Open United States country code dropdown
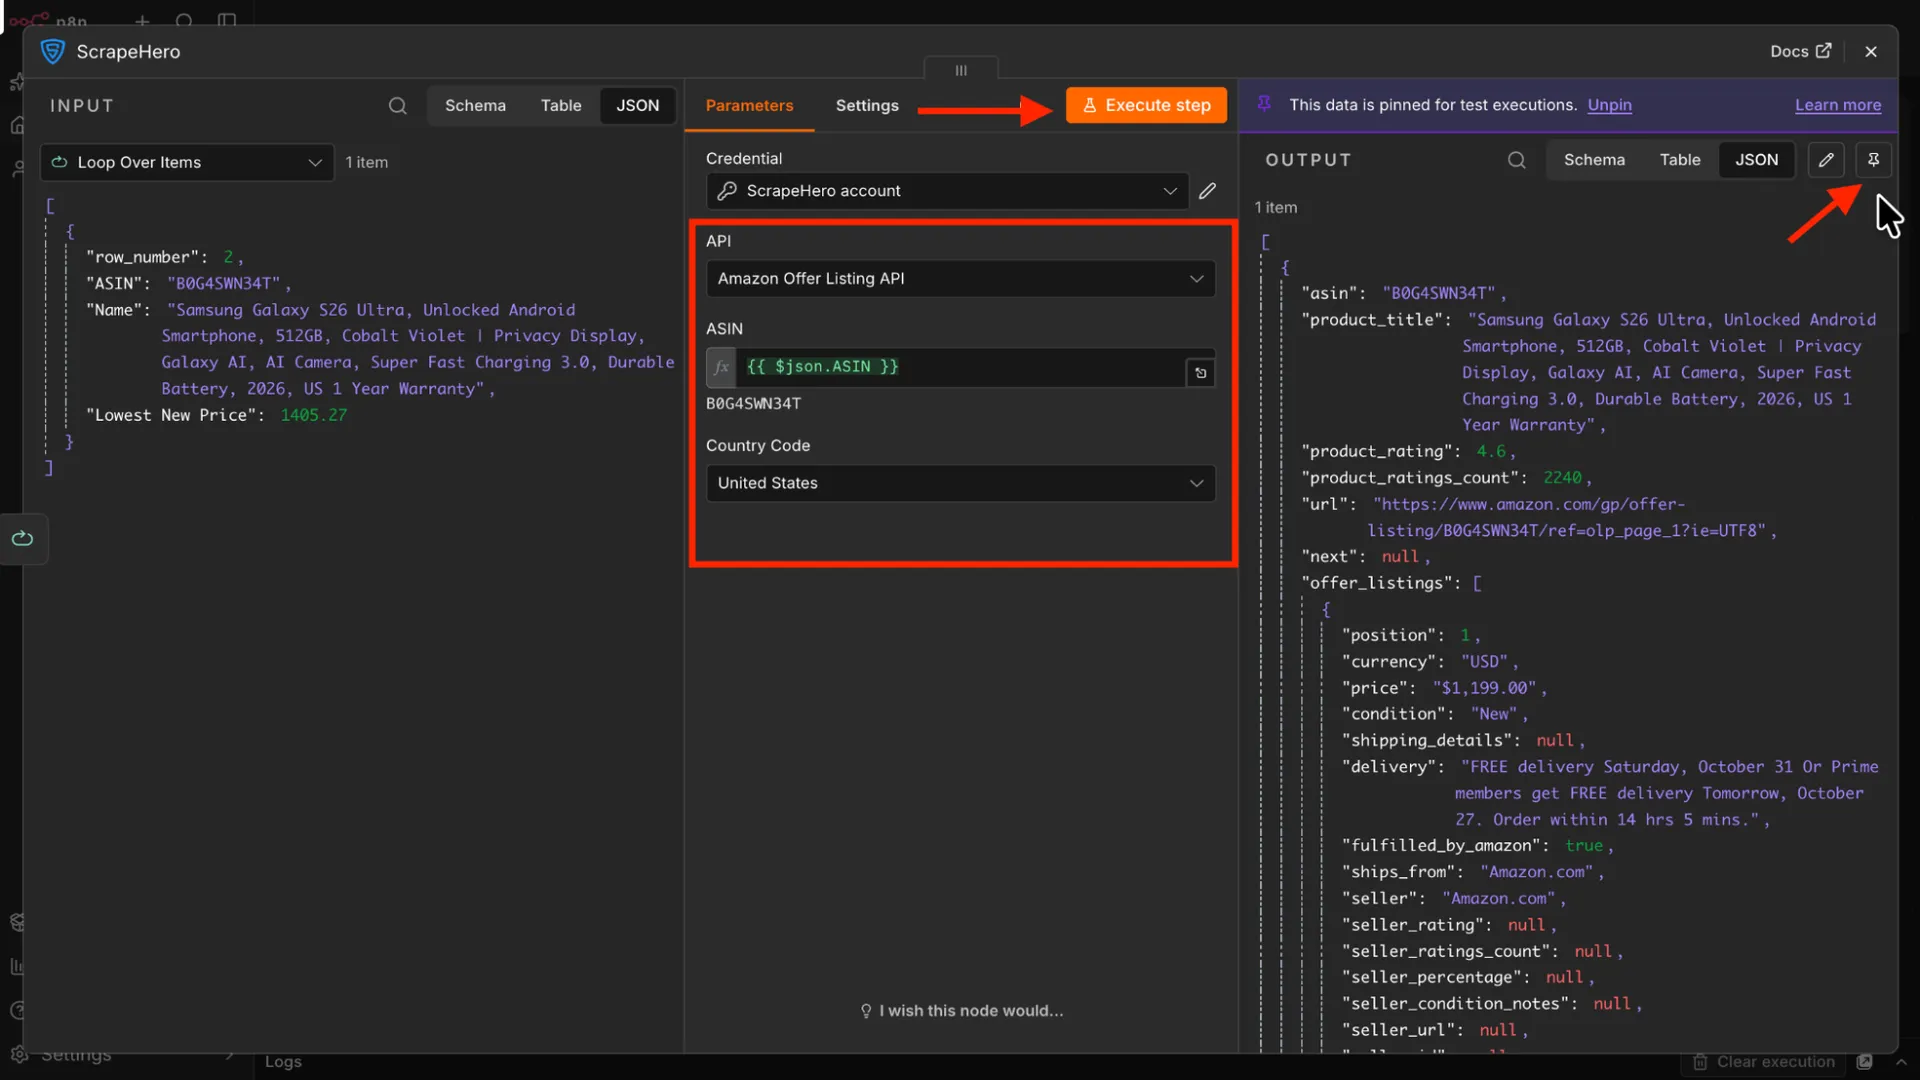Image resolution: width=1920 pixels, height=1080 pixels. (x=960, y=483)
